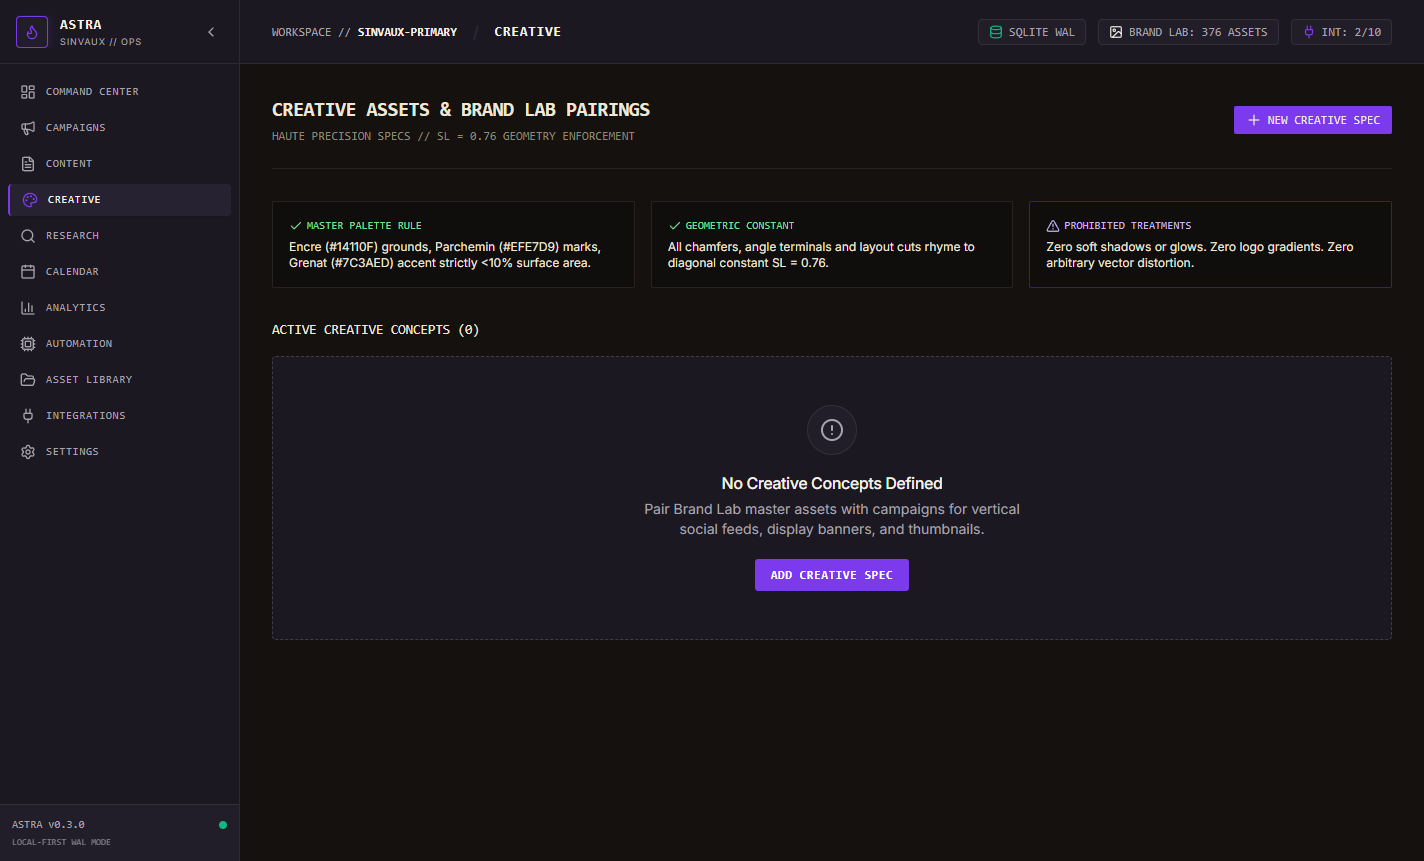
Task: Open the Brand Lab: 376 Assets badge
Action: click(x=1188, y=32)
